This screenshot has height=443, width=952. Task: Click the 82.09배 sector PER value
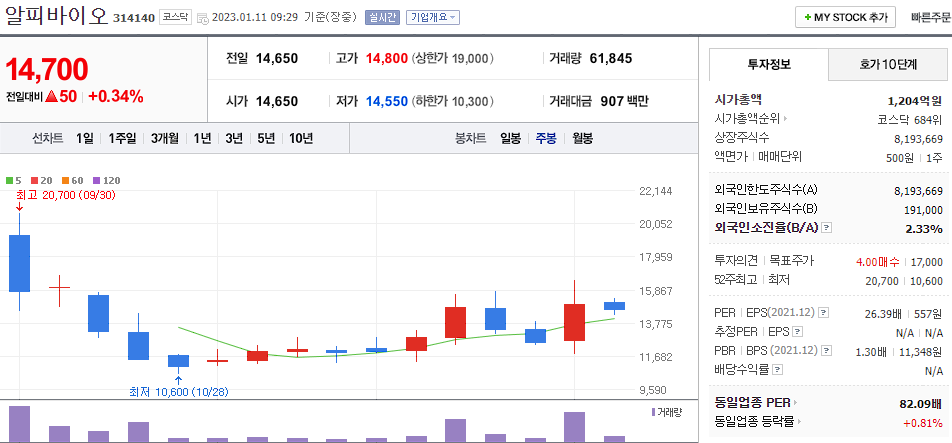921,404
